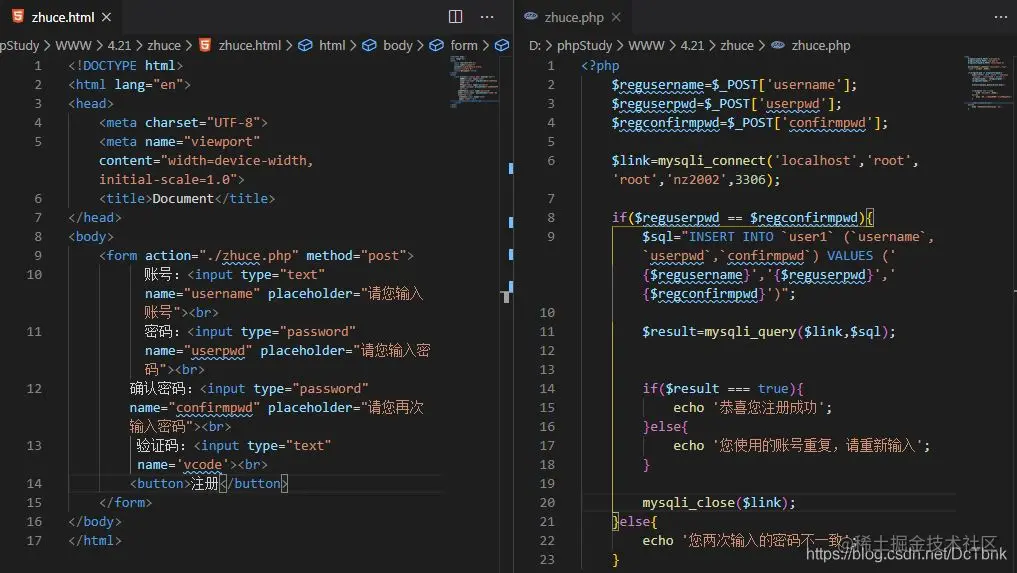Select 4.21 breadcrumb in right editor
Image resolution: width=1017 pixels, height=573 pixels.
[x=692, y=45]
